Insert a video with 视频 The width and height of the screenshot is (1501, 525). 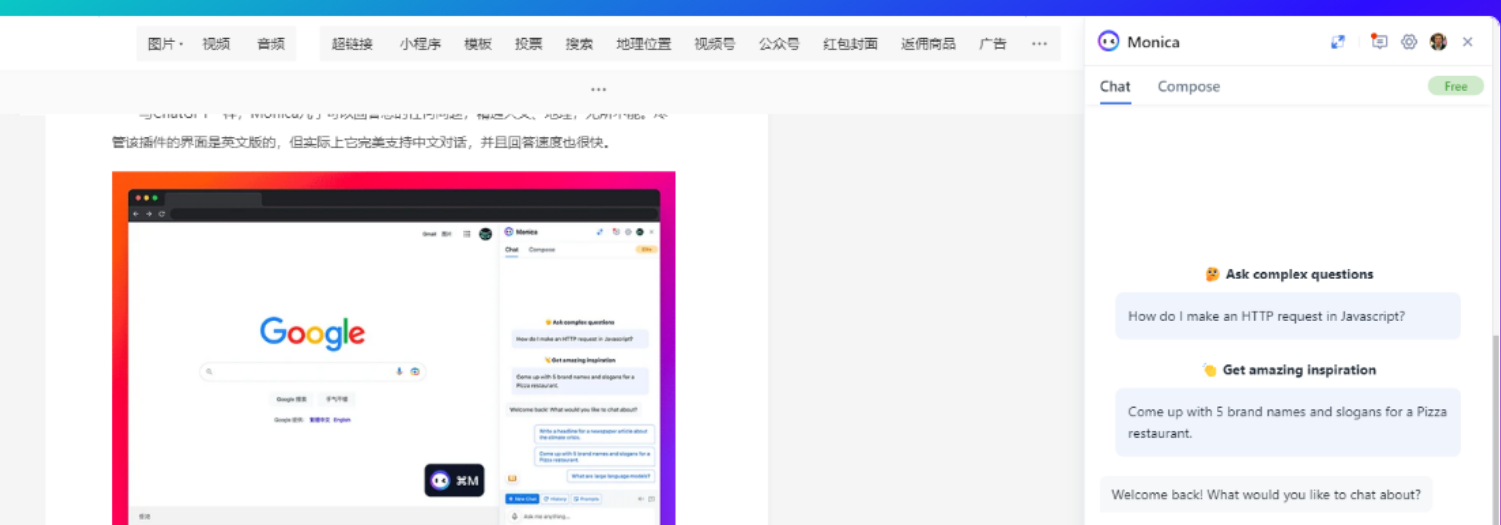click(216, 44)
